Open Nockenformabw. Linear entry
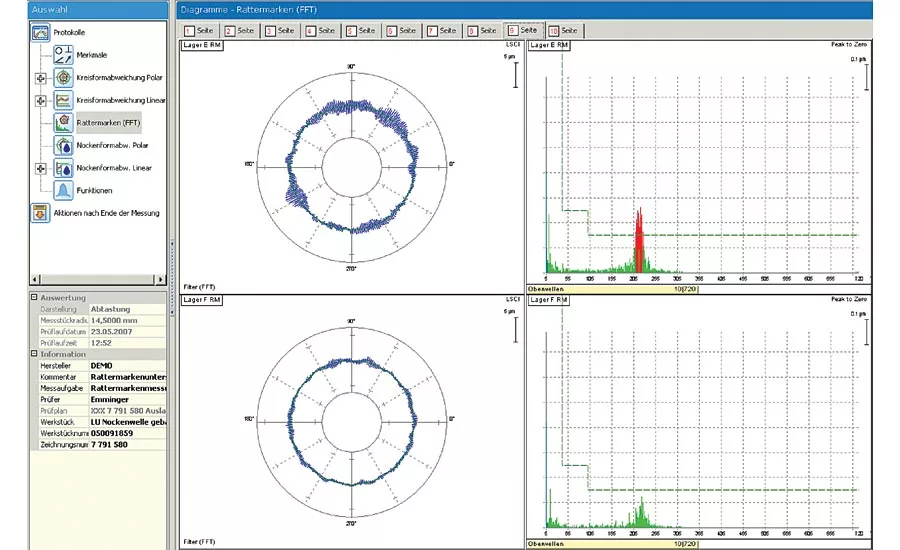 click(x=114, y=168)
